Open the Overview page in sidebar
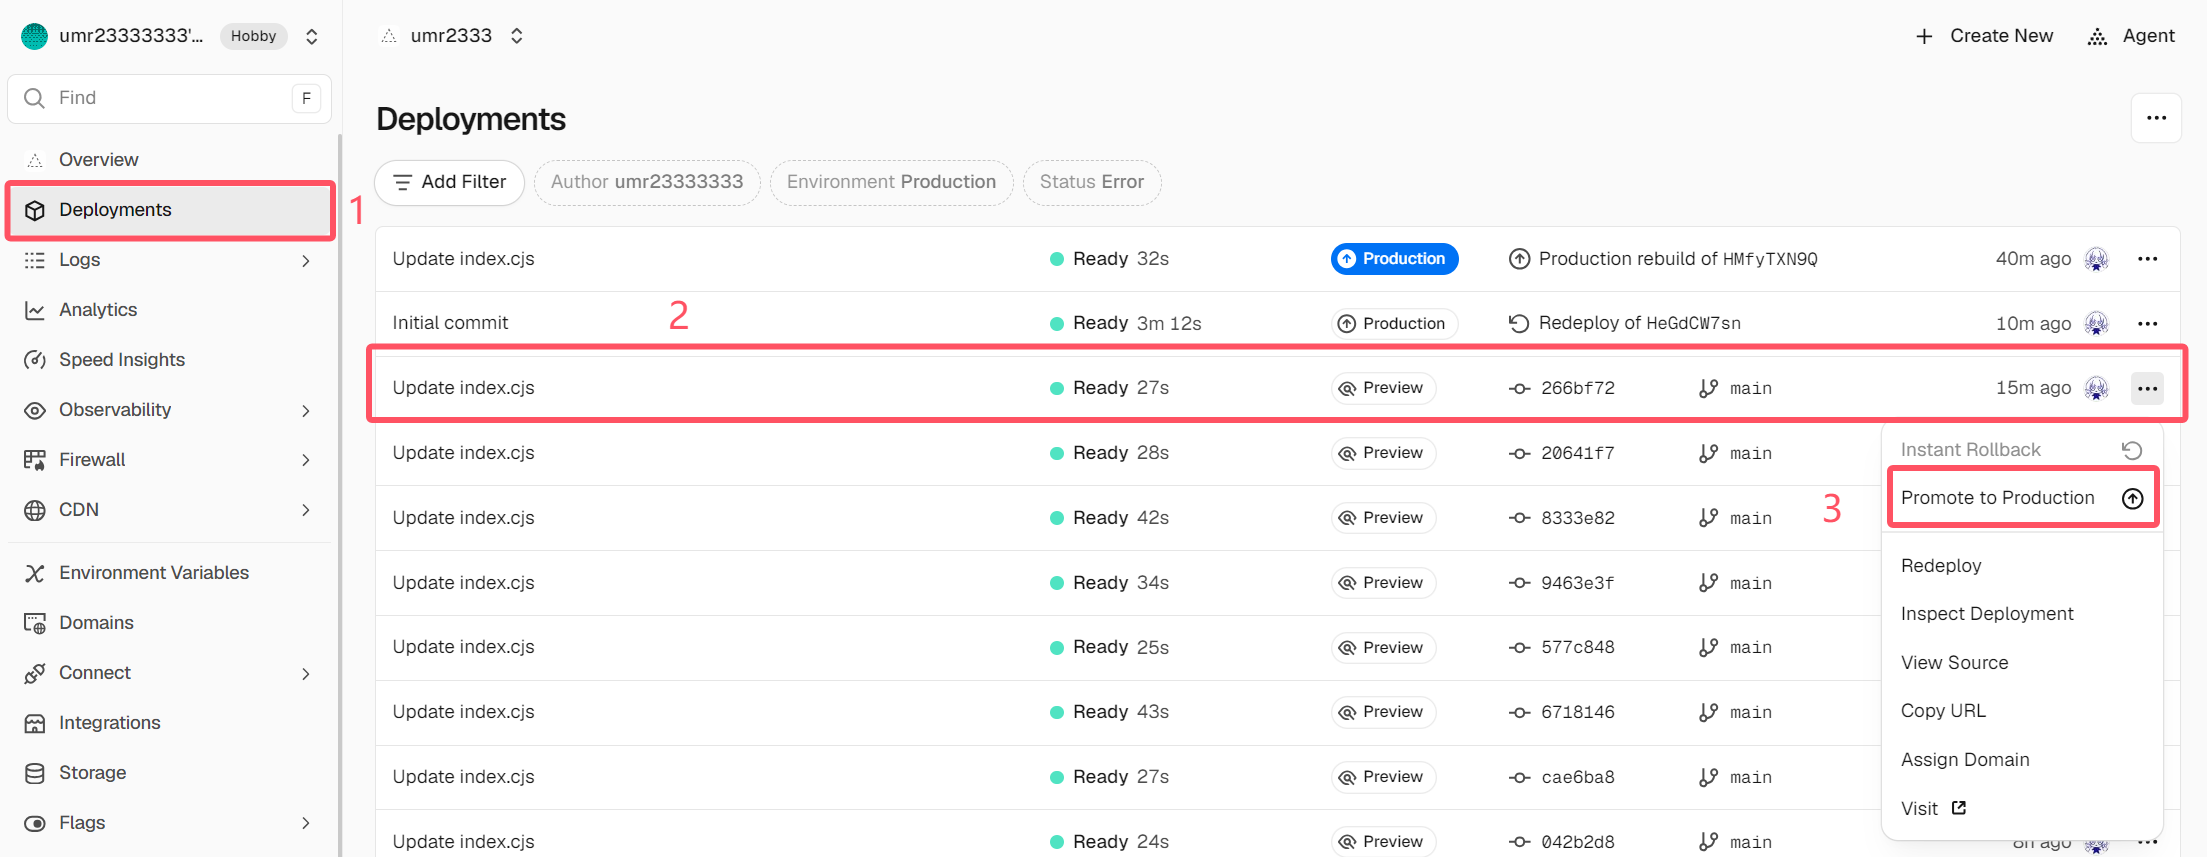 coord(98,160)
